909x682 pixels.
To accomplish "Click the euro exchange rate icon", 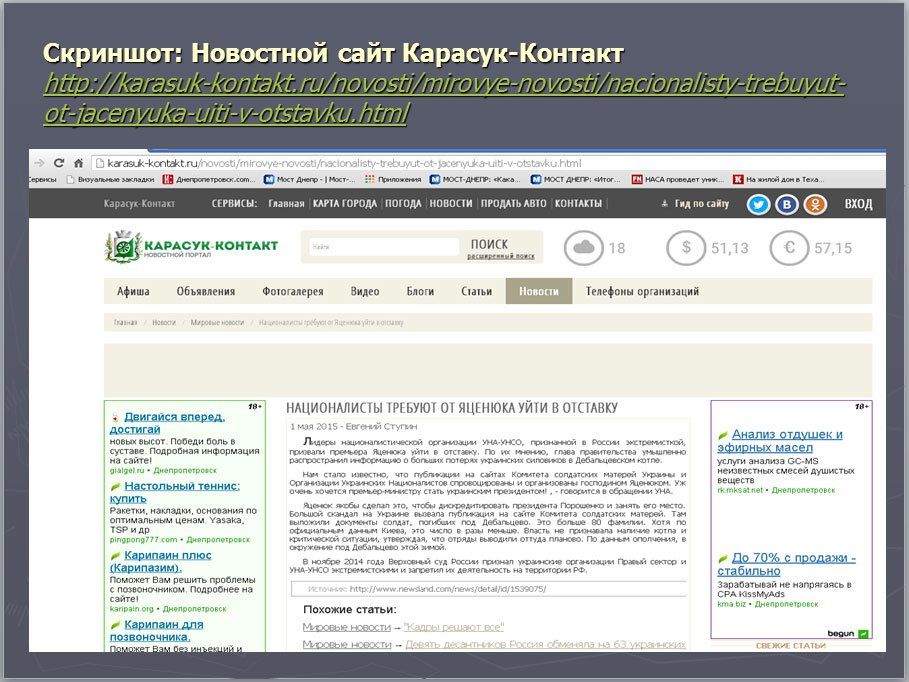I will click(789, 248).
